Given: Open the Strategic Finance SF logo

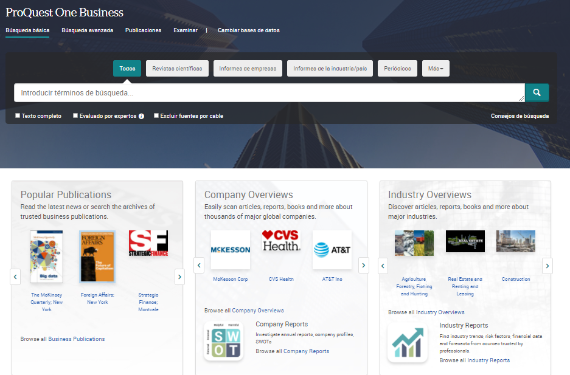Looking at the screenshot, I should tap(148, 243).
